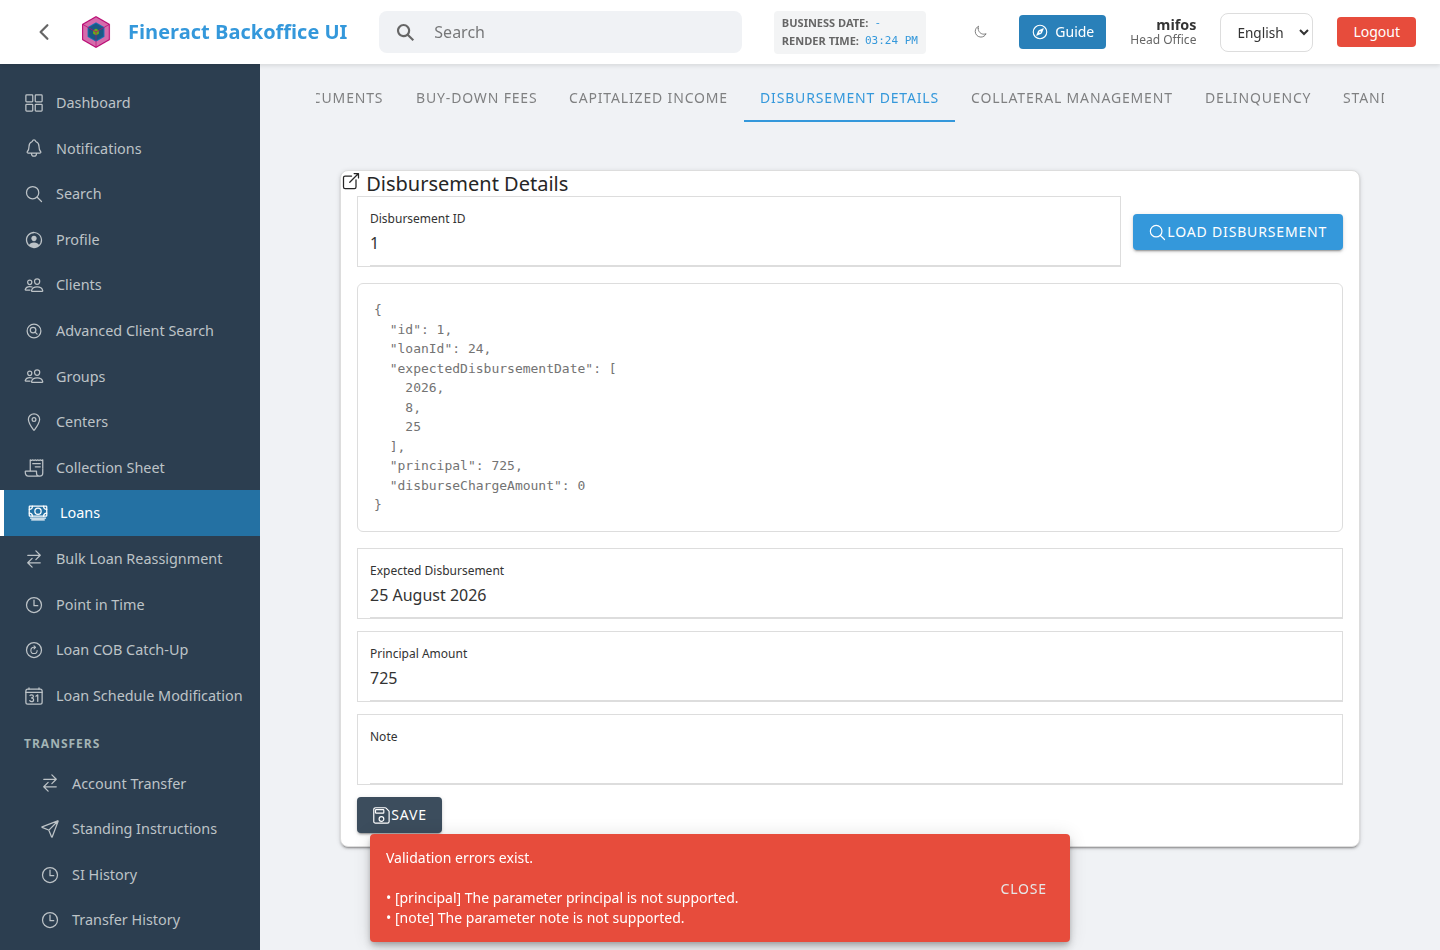Click the Advanced Client Search icon

coord(34,331)
